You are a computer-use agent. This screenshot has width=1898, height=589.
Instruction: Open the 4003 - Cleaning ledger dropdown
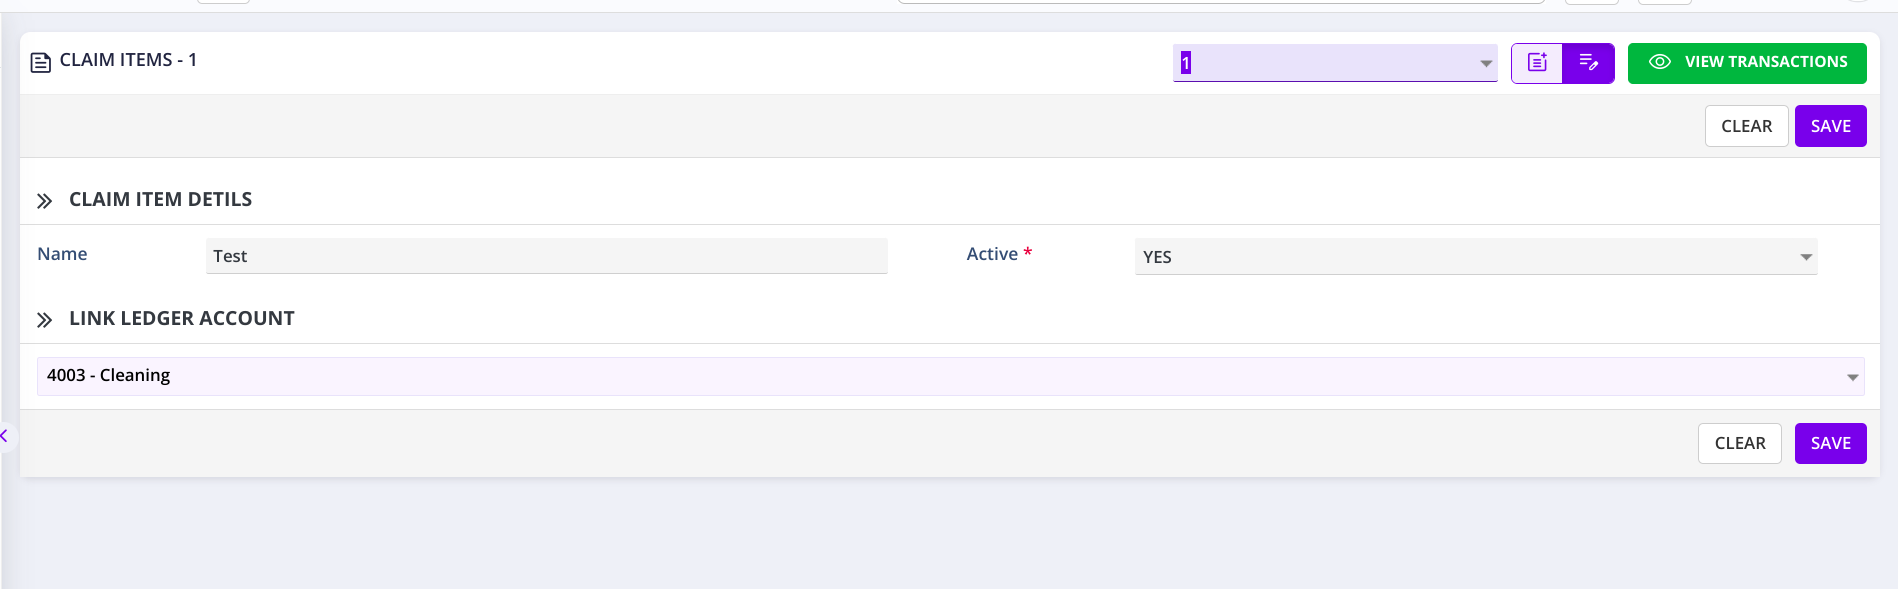pyautogui.click(x=1851, y=377)
